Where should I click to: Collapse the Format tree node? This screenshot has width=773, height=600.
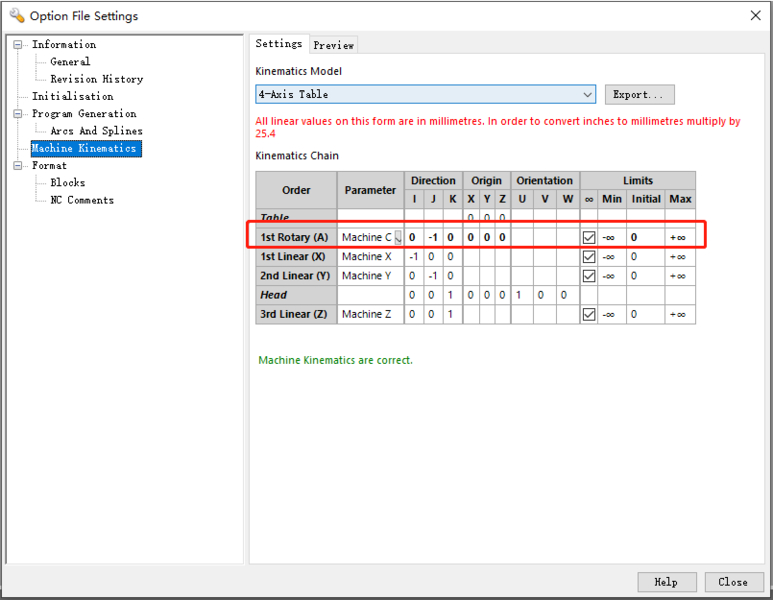[18, 166]
